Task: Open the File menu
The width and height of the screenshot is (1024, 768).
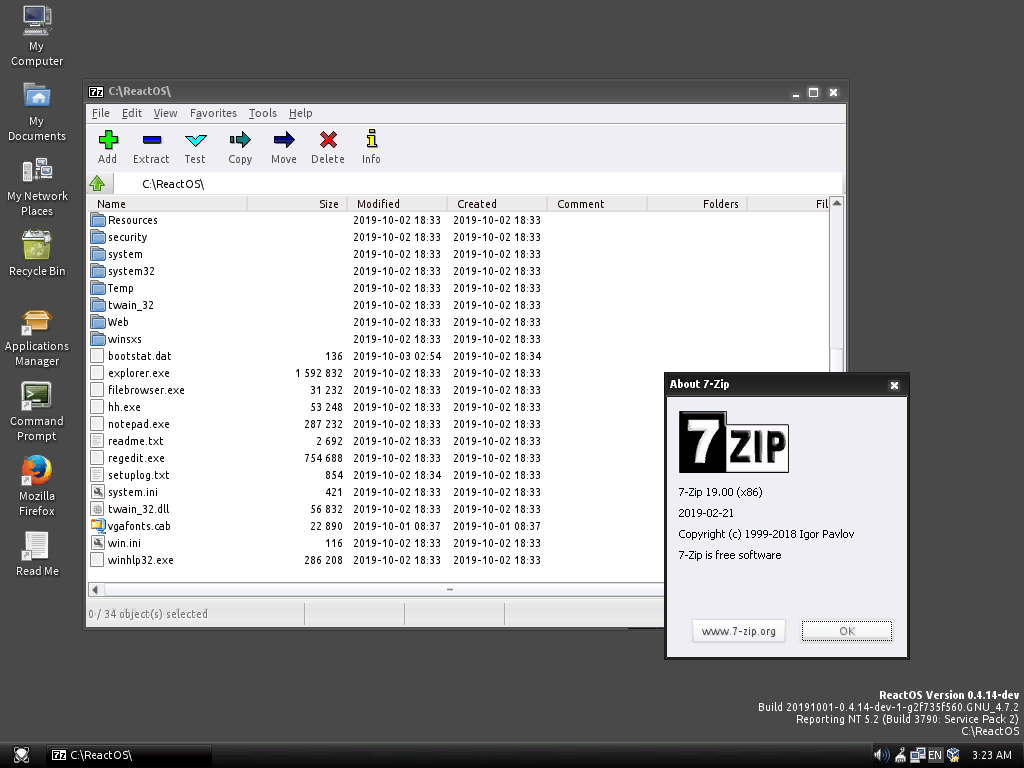Action: tap(101, 113)
